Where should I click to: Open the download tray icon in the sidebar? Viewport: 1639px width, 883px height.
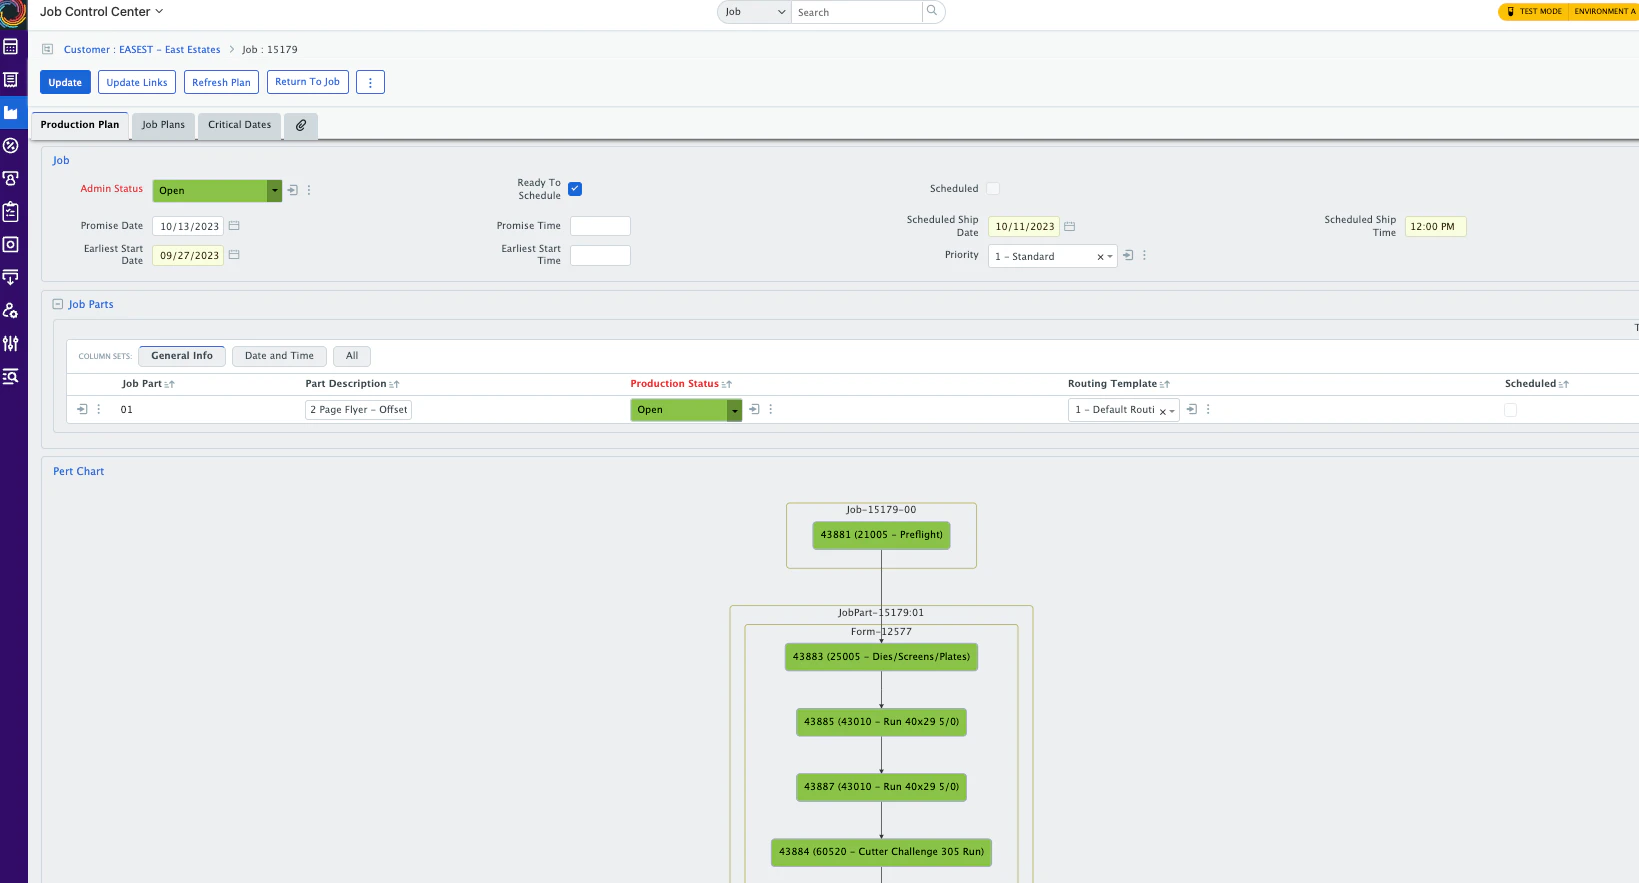pyautogui.click(x=11, y=277)
